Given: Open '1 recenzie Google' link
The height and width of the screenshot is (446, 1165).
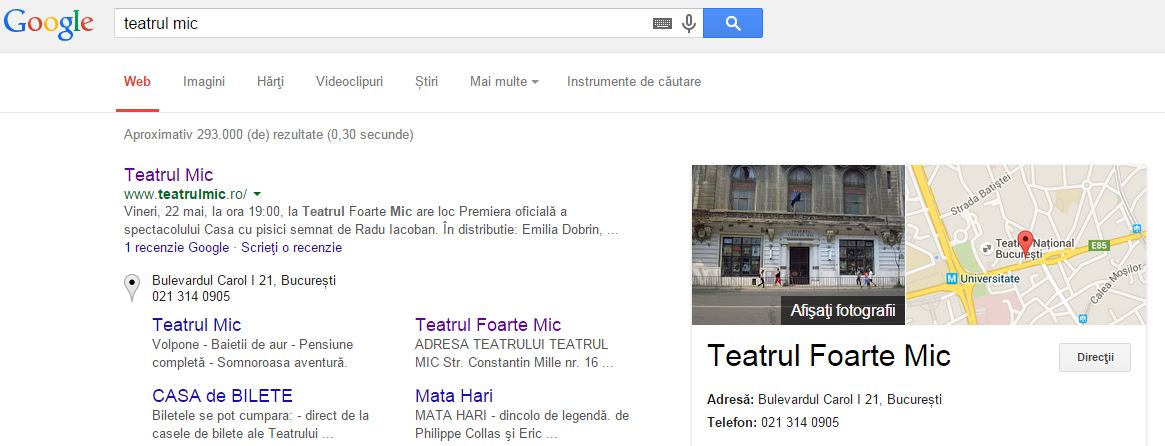Looking at the screenshot, I should pos(177,248).
